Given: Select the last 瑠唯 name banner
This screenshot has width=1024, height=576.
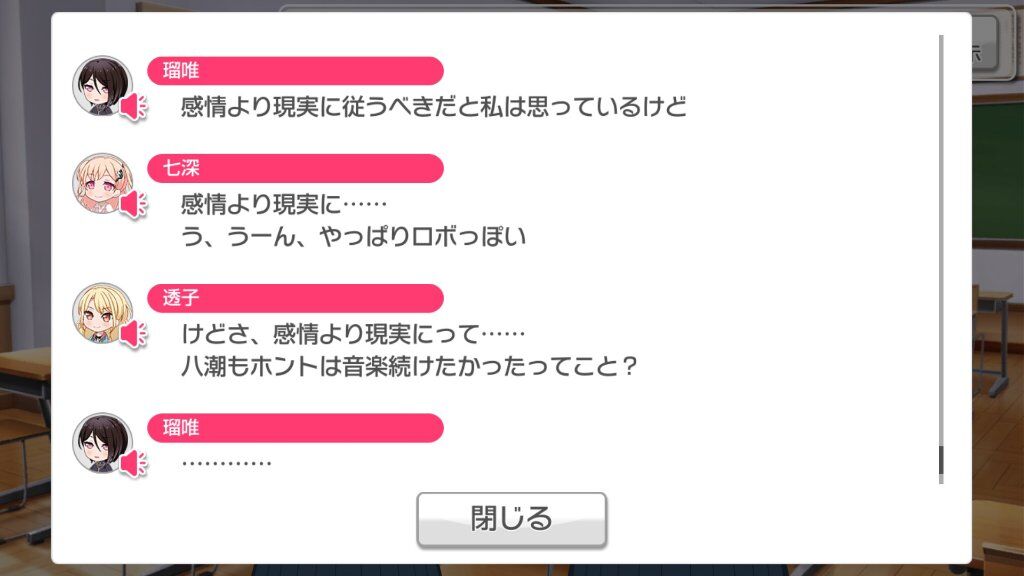Looking at the screenshot, I should 295,428.
